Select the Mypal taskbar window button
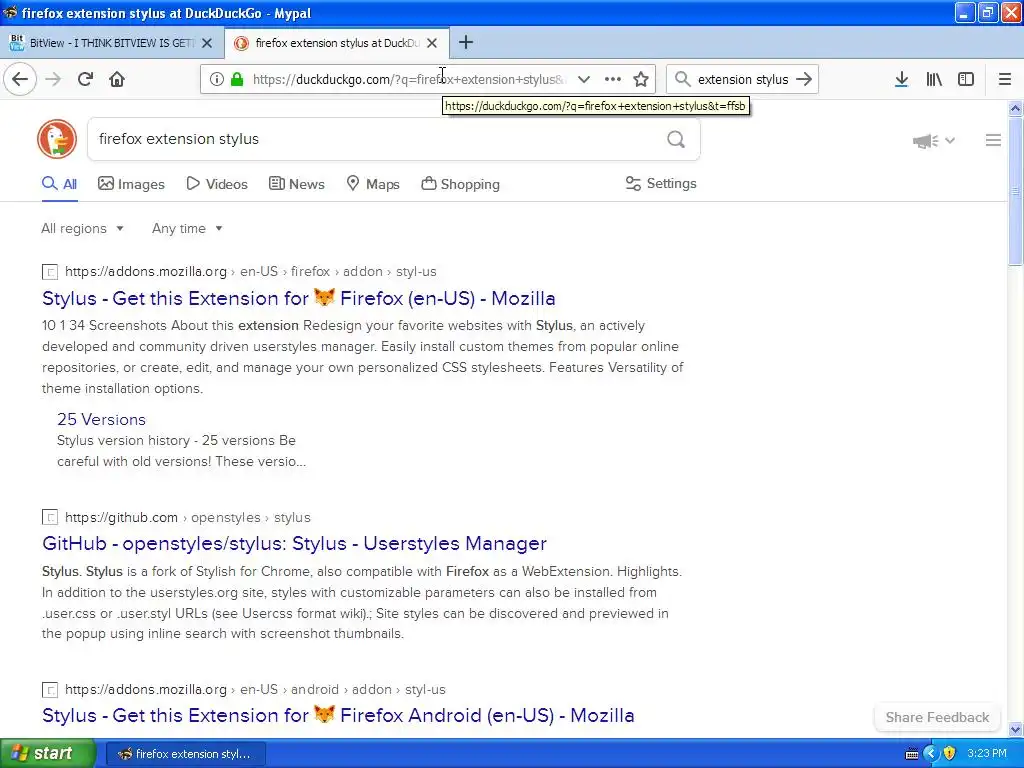The image size is (1024, 768). pyautogui.click(x=185, y=754)
